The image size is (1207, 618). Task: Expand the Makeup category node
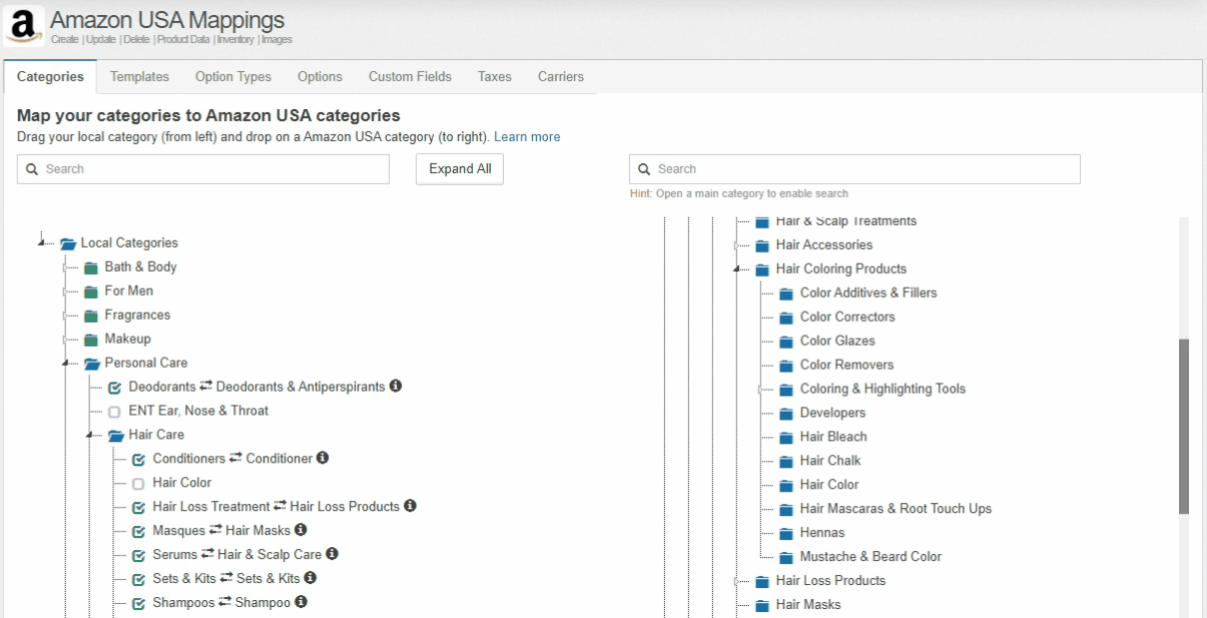click(x=65, y=339)
